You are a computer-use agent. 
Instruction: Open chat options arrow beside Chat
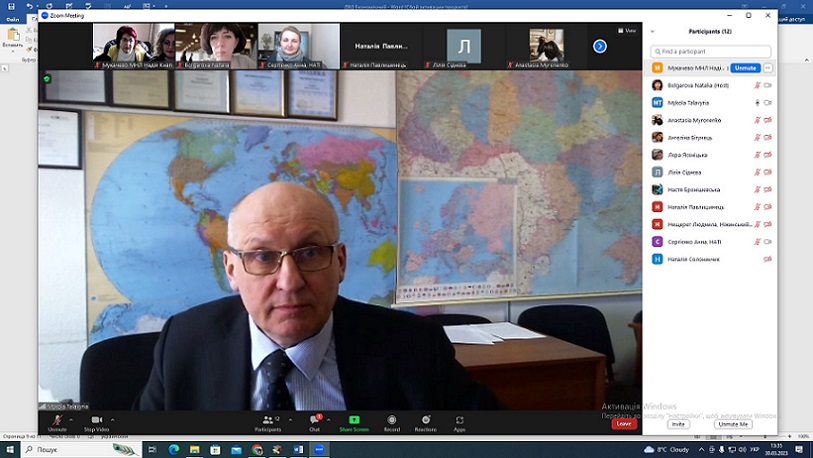point(329,420)
